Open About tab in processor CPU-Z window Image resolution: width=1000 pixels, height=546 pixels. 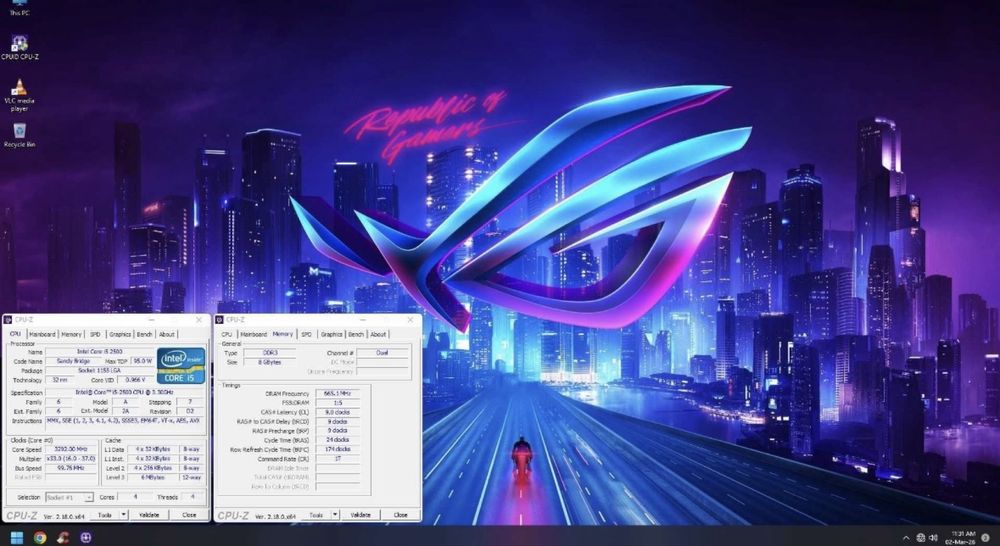coord(166,334)
